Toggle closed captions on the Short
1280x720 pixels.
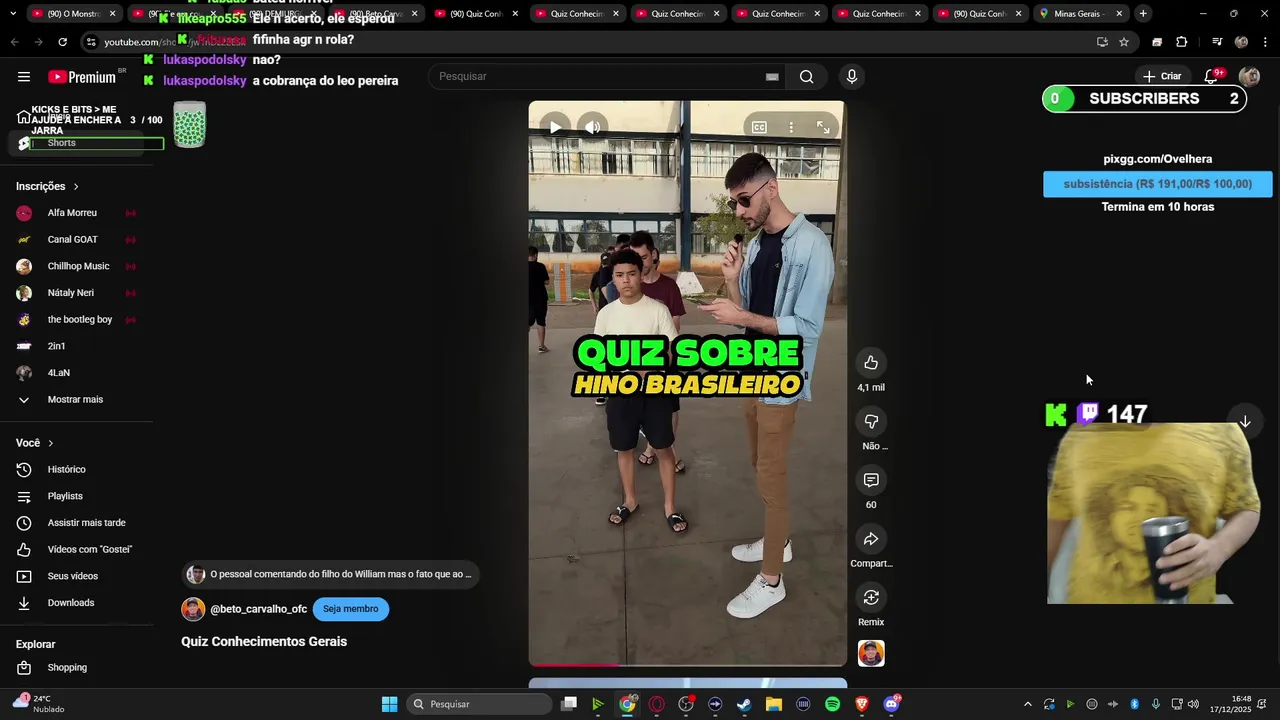tap(759, 127)
